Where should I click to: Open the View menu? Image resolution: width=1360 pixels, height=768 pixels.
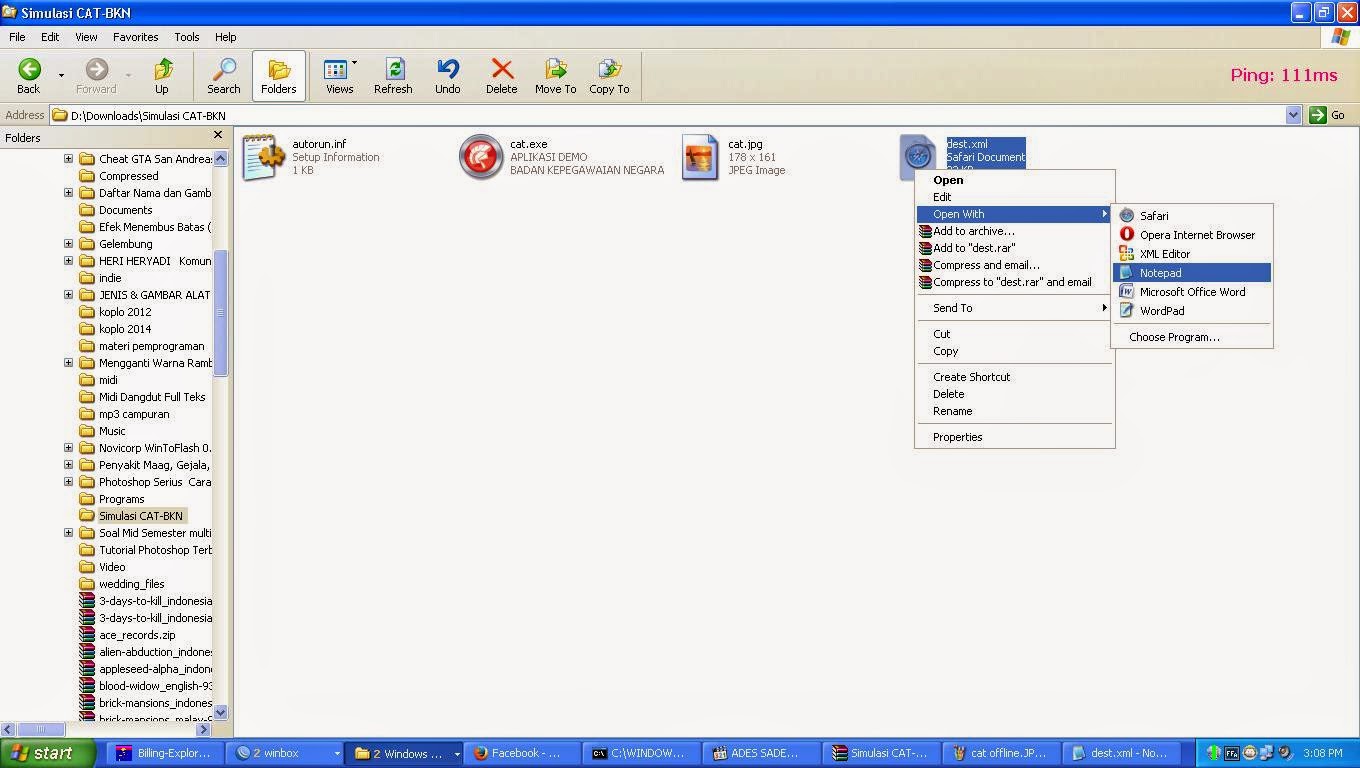point(86,37)
